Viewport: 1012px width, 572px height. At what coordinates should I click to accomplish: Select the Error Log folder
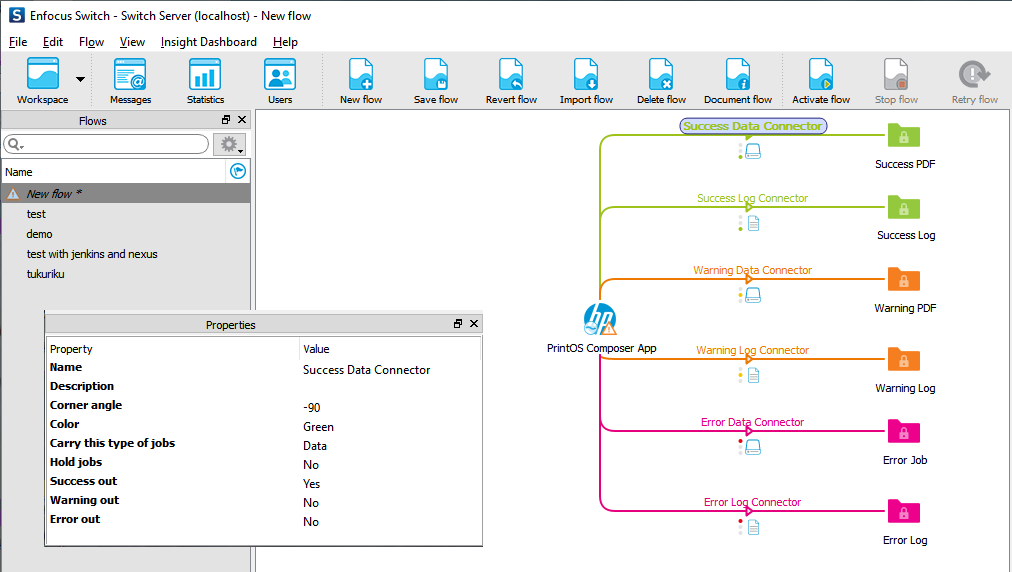904,511
